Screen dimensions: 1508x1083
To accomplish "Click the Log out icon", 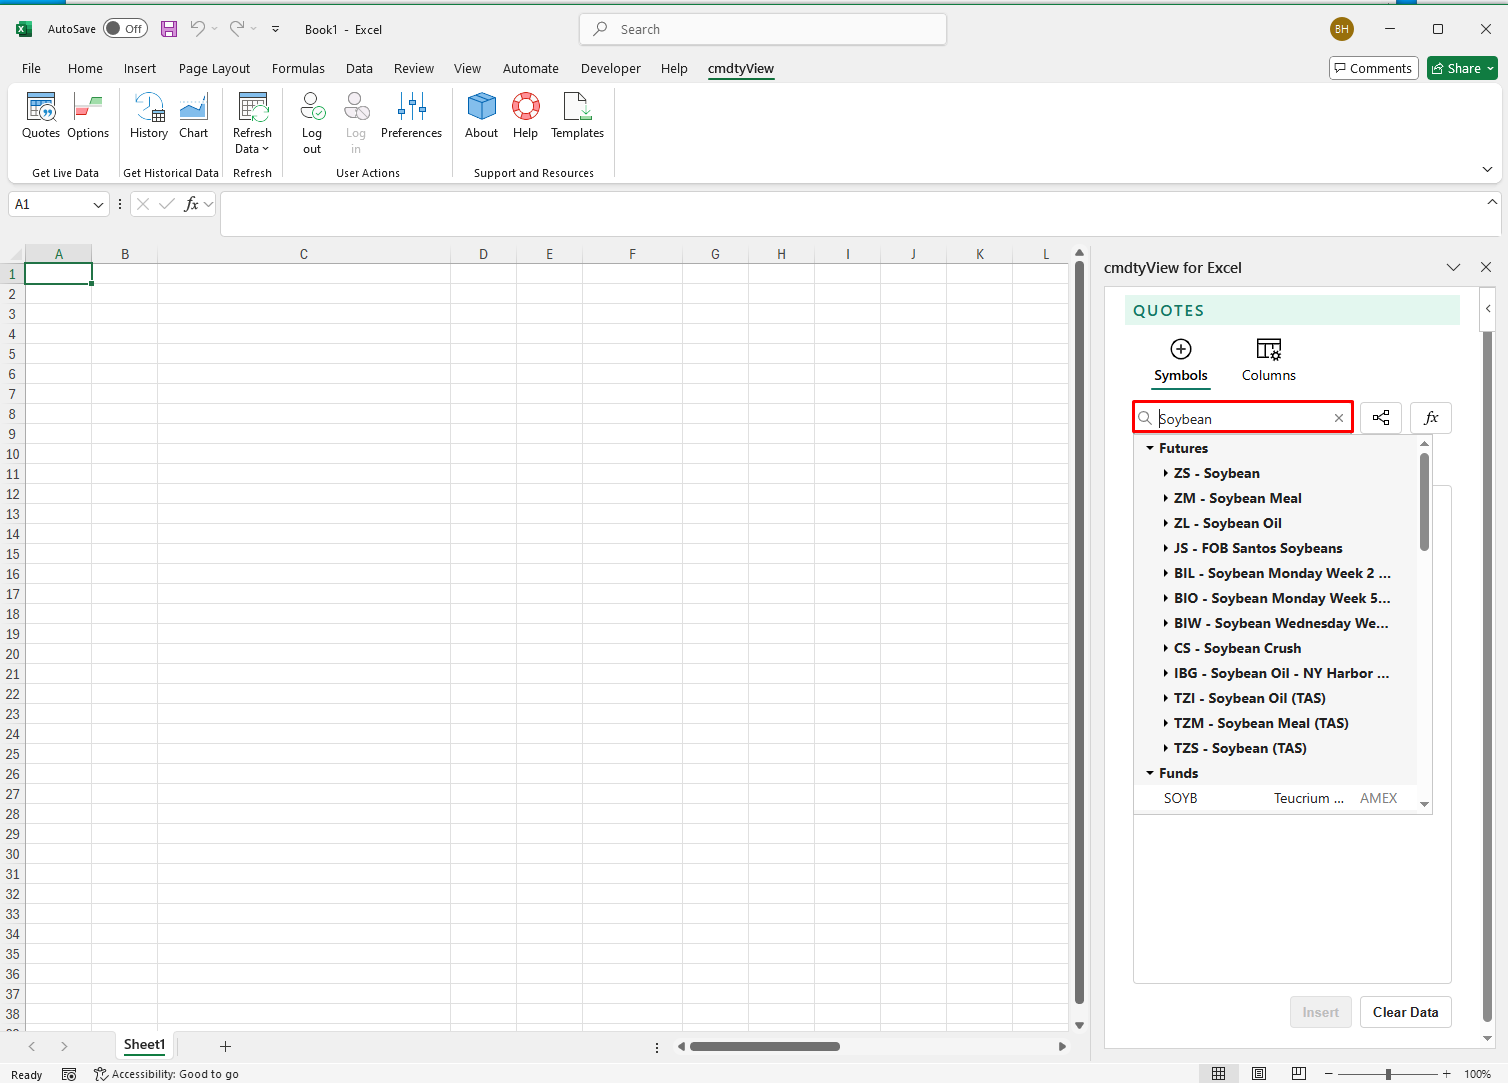I will pos(312,123).
